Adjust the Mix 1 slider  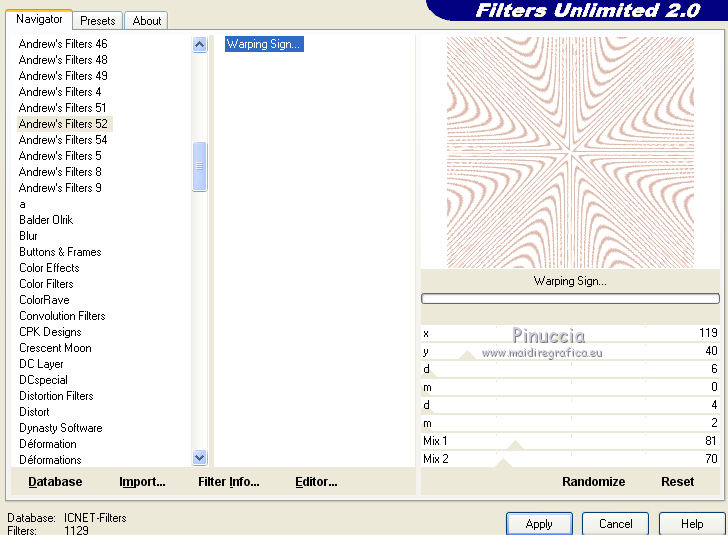(x=570, y=441)
